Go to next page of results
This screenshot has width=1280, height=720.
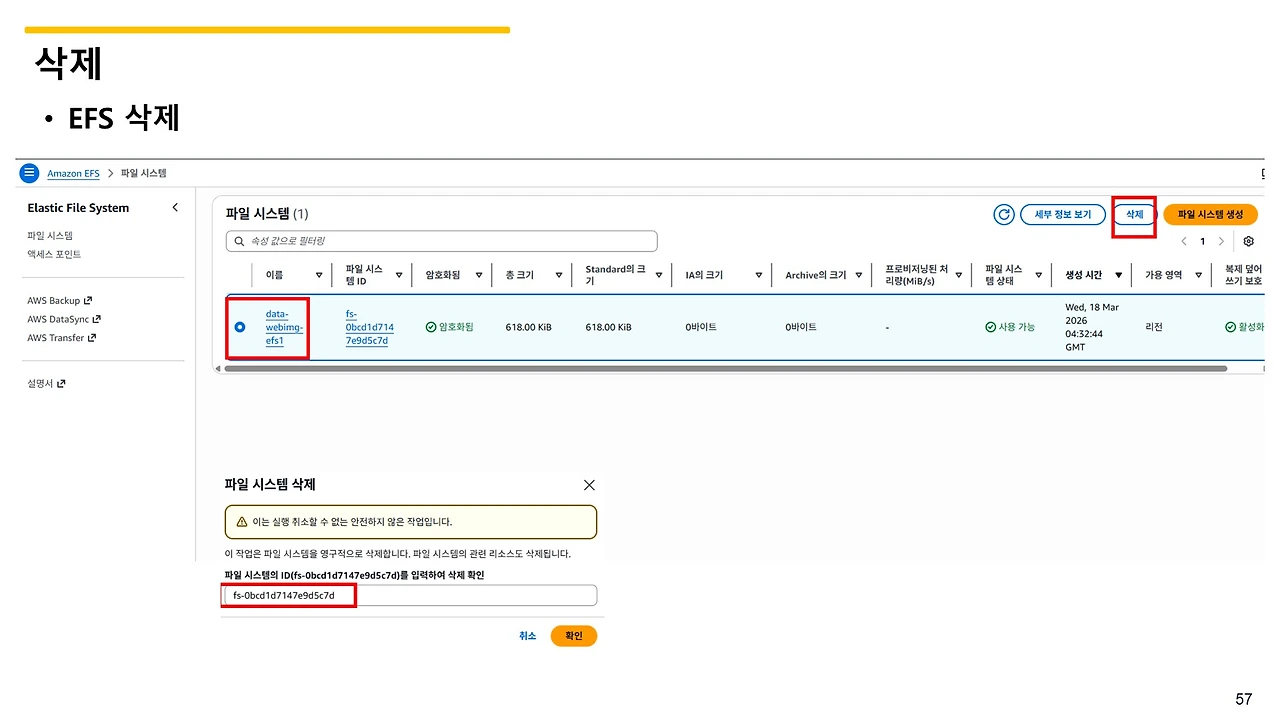pos(1221,241)
